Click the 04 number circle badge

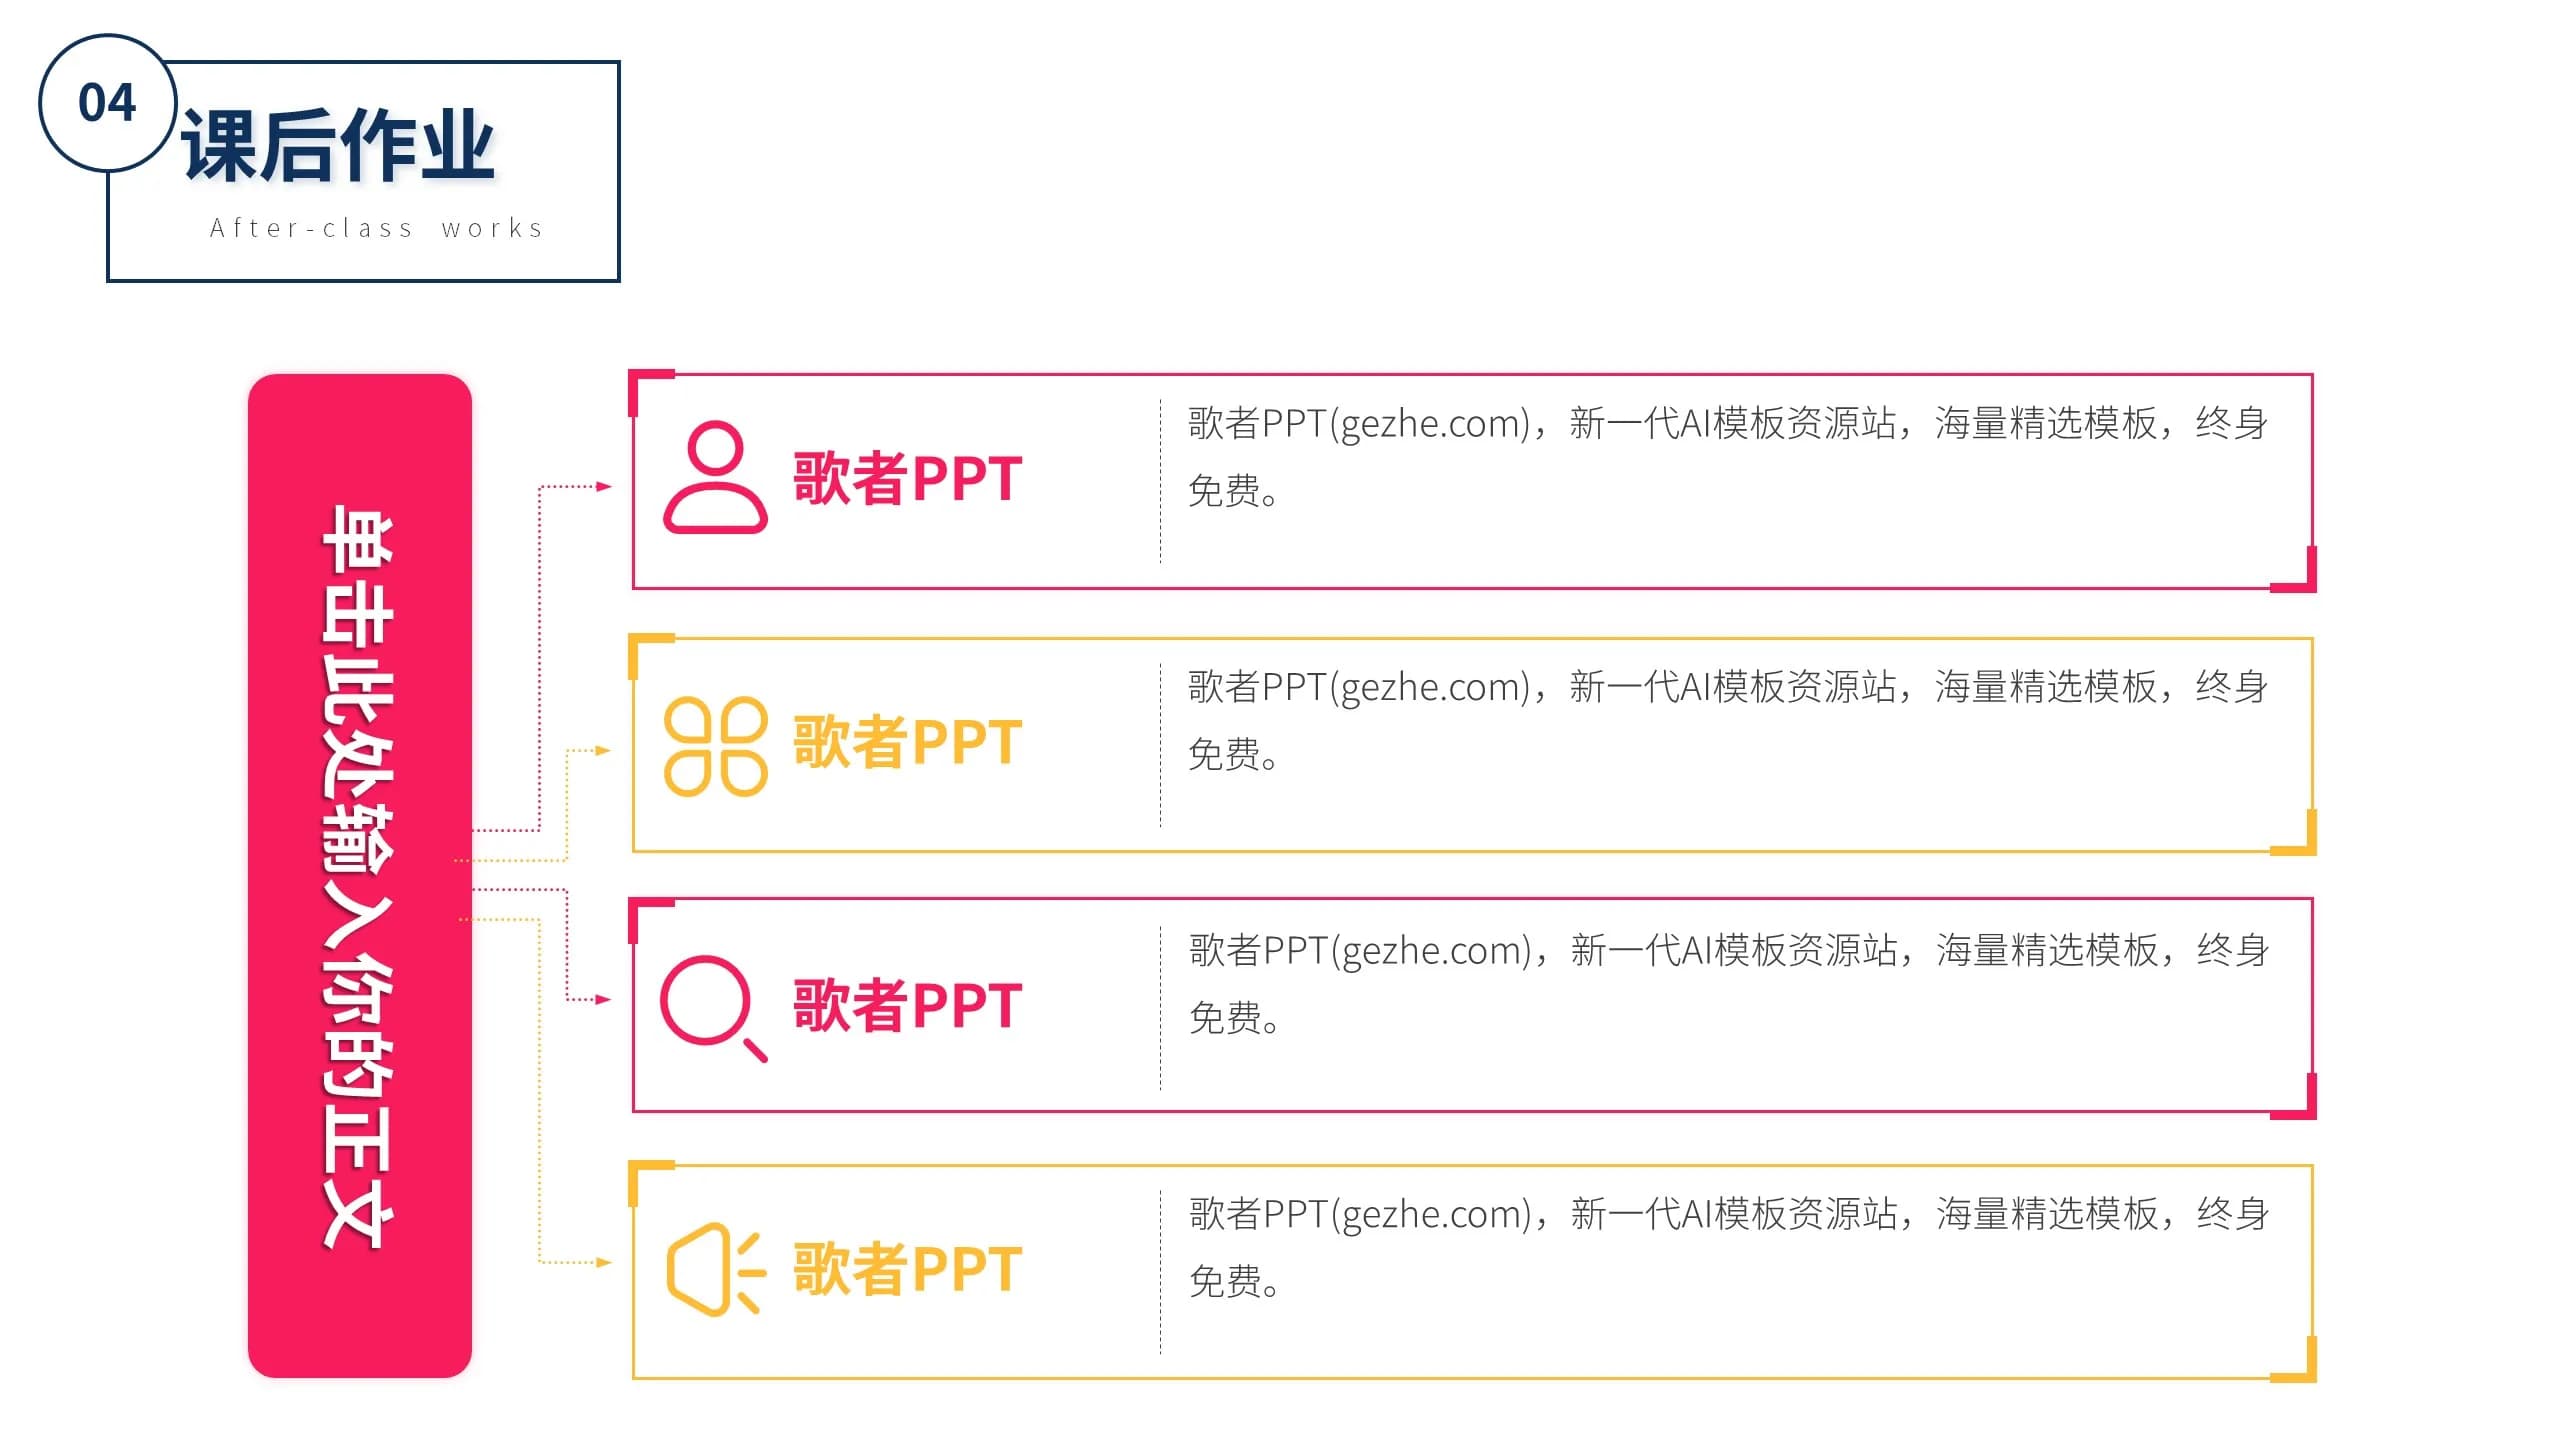click(108, 103)
